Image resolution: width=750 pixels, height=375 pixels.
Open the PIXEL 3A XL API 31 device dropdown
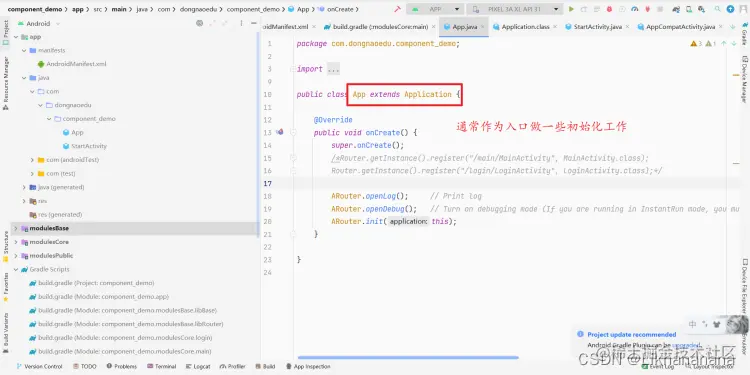[x=515, y=9]
